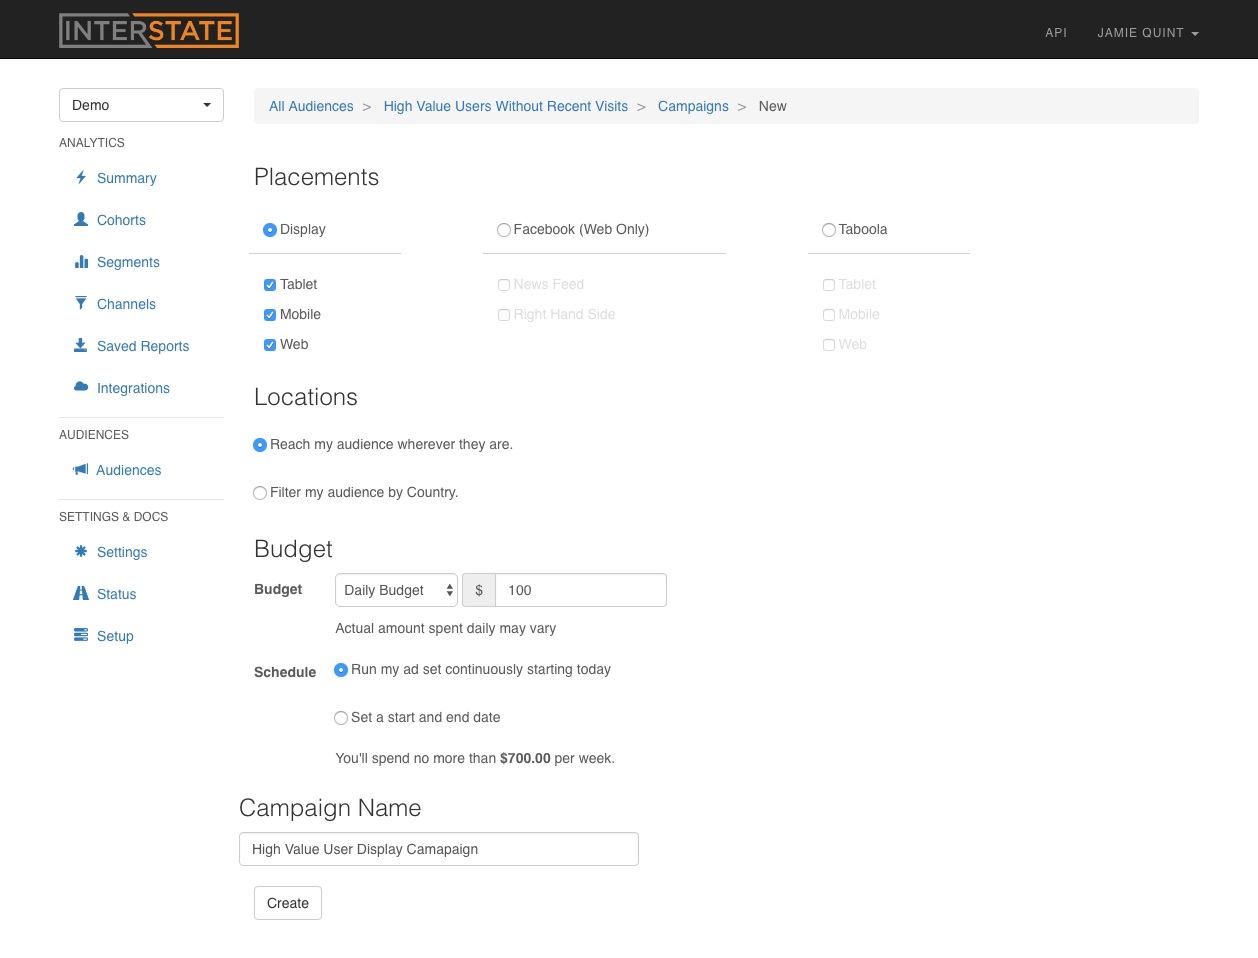Go to Summary analytics page
Viewport: 1258px width, 958px height.
click(127, 178)
